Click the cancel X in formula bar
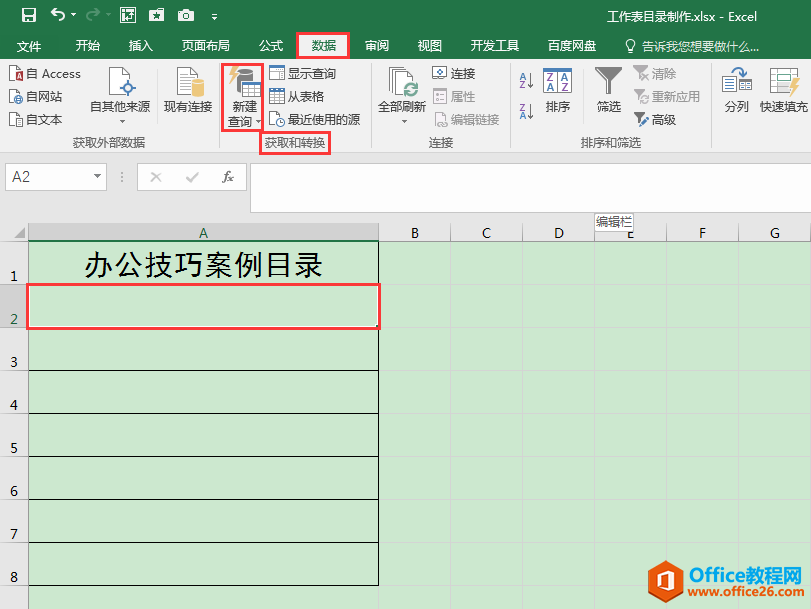This screenshot has height=609, width=811. click(x=156, y=177)
